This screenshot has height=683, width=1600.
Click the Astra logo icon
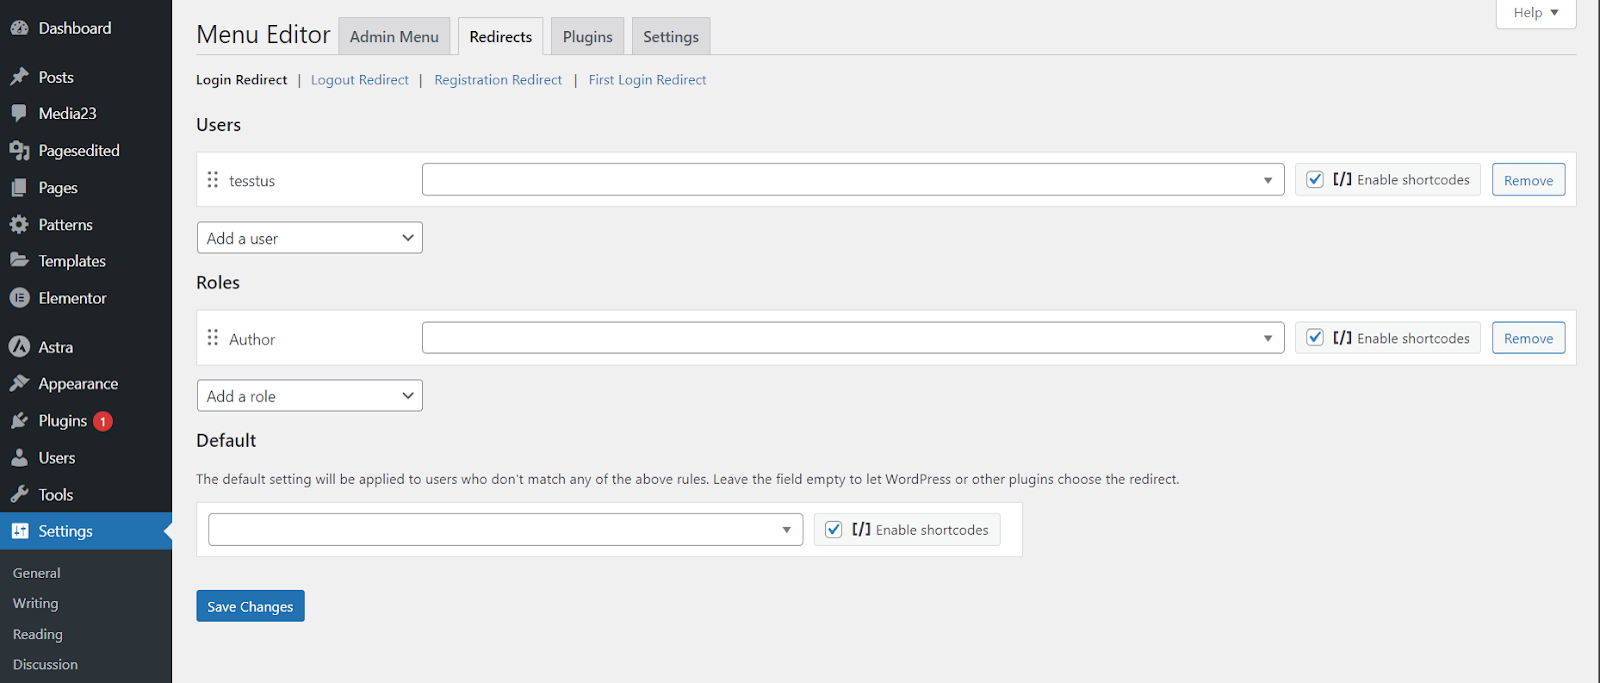pos(19,347)
